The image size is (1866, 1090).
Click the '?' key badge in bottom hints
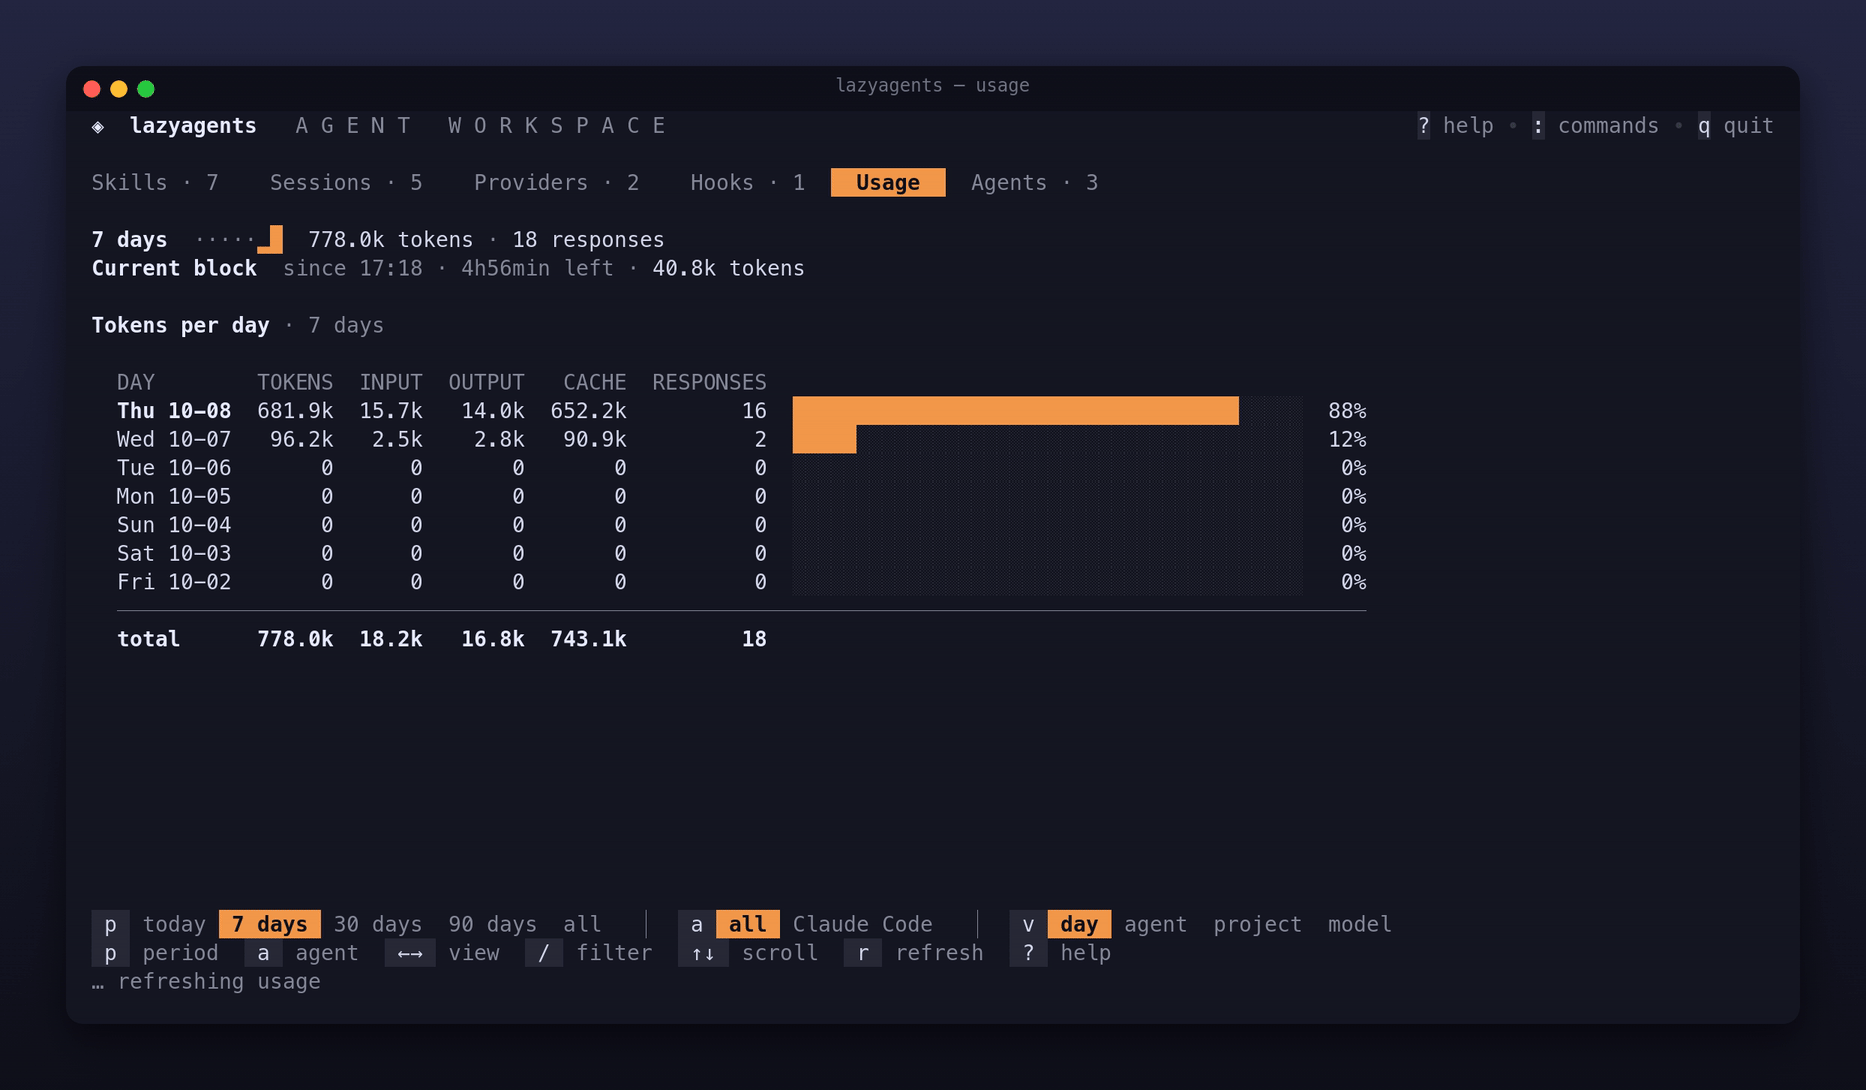(x=1028, y=953)
